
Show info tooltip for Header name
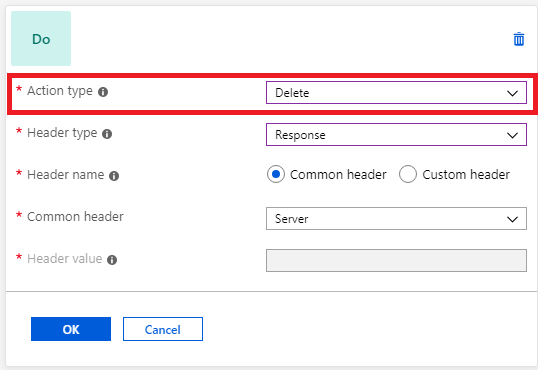pos(114,176)
